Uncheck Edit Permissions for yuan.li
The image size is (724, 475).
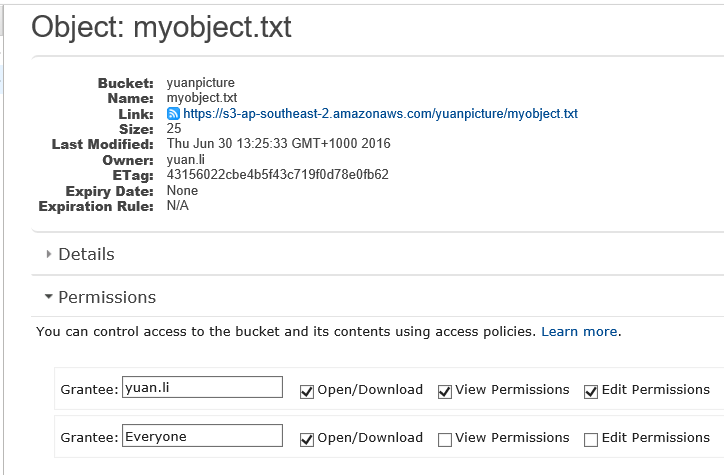click(591, 391)
